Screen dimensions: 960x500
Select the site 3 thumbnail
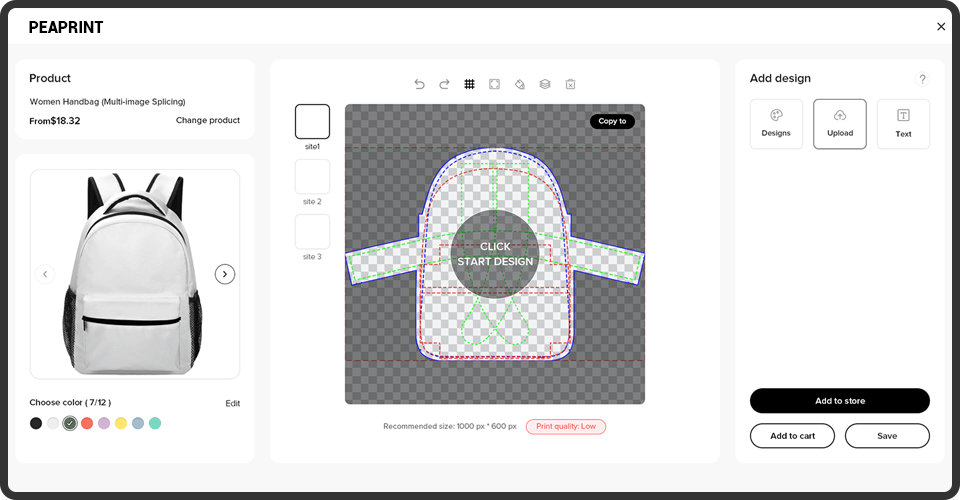tap(312, 232)
